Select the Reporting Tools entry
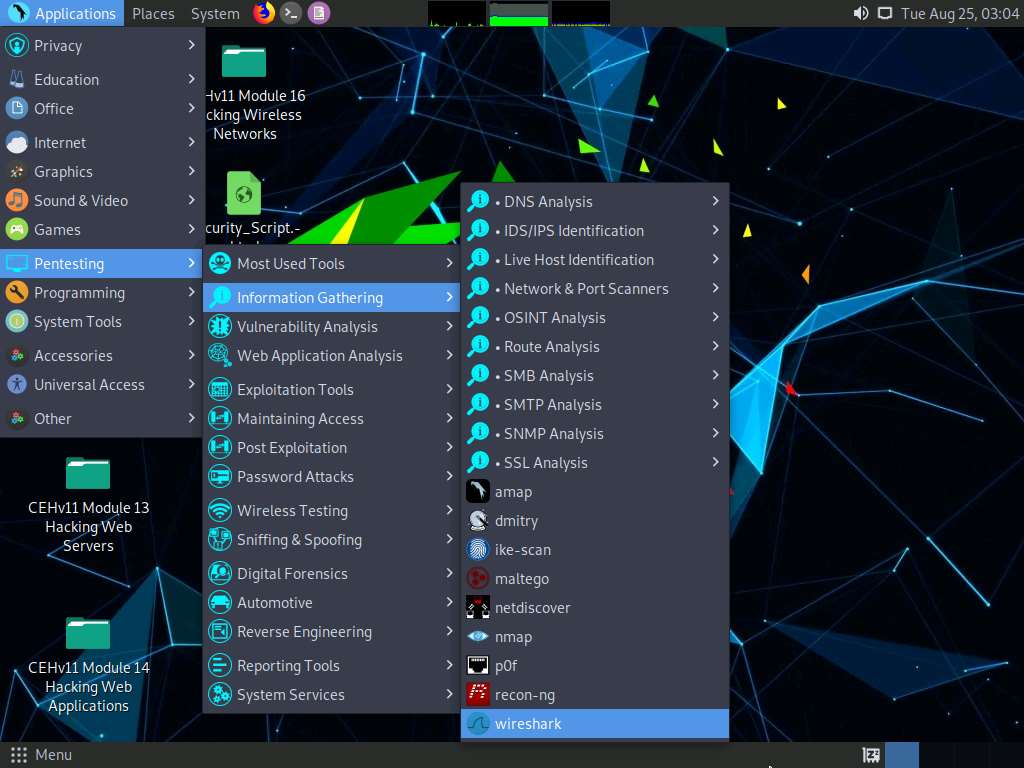 coord(332,665)
